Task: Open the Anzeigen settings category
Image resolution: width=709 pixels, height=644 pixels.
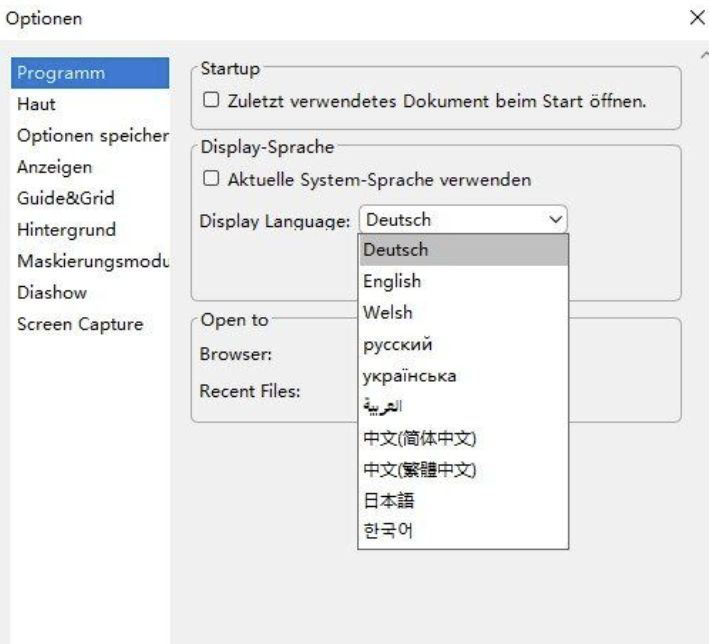Action: 90,167
